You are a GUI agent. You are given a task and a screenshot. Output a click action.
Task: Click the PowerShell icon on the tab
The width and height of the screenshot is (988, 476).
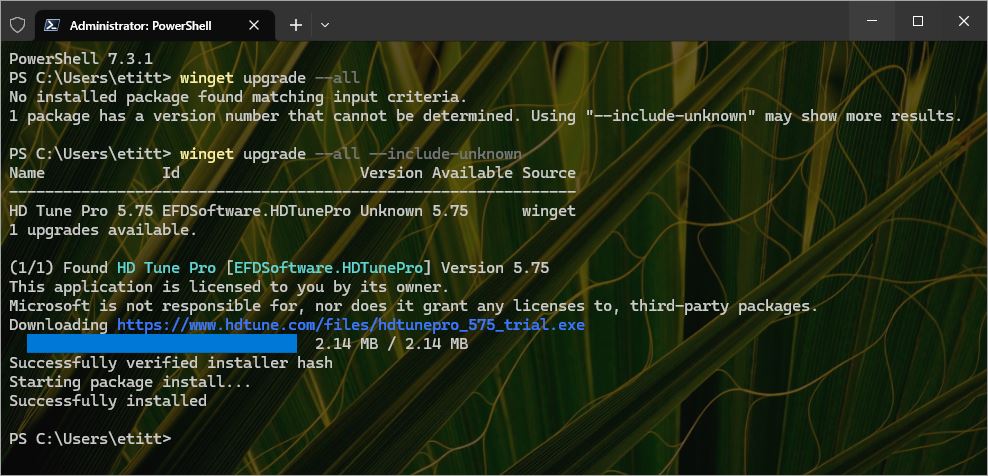coord(52,25)
